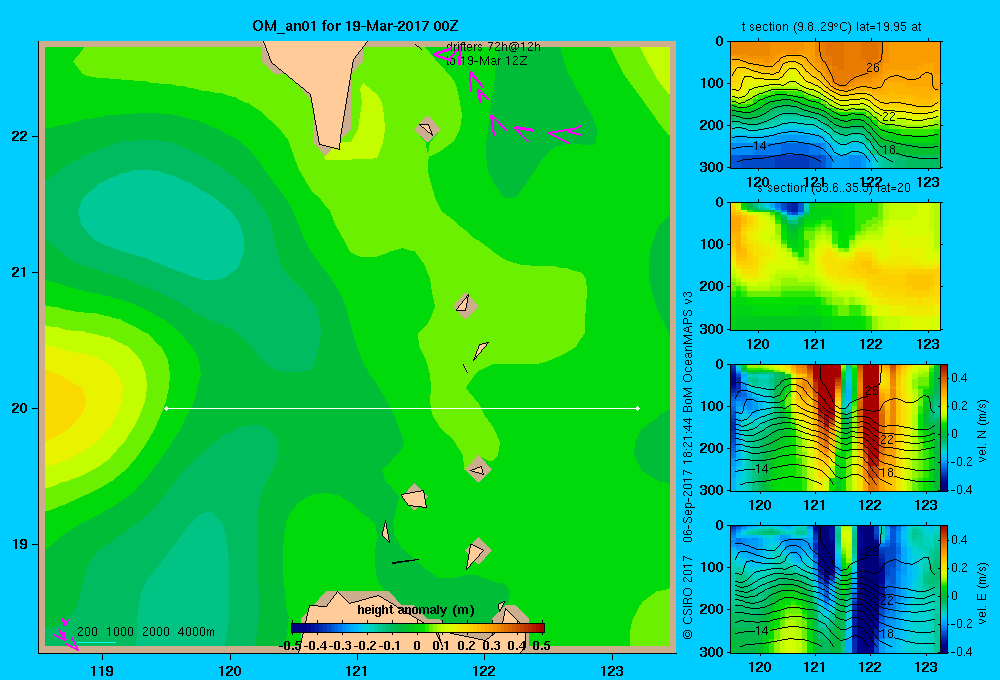Click latitude tick label 22 on main map
Screen dimensions: 1000x680
[20, 136]
